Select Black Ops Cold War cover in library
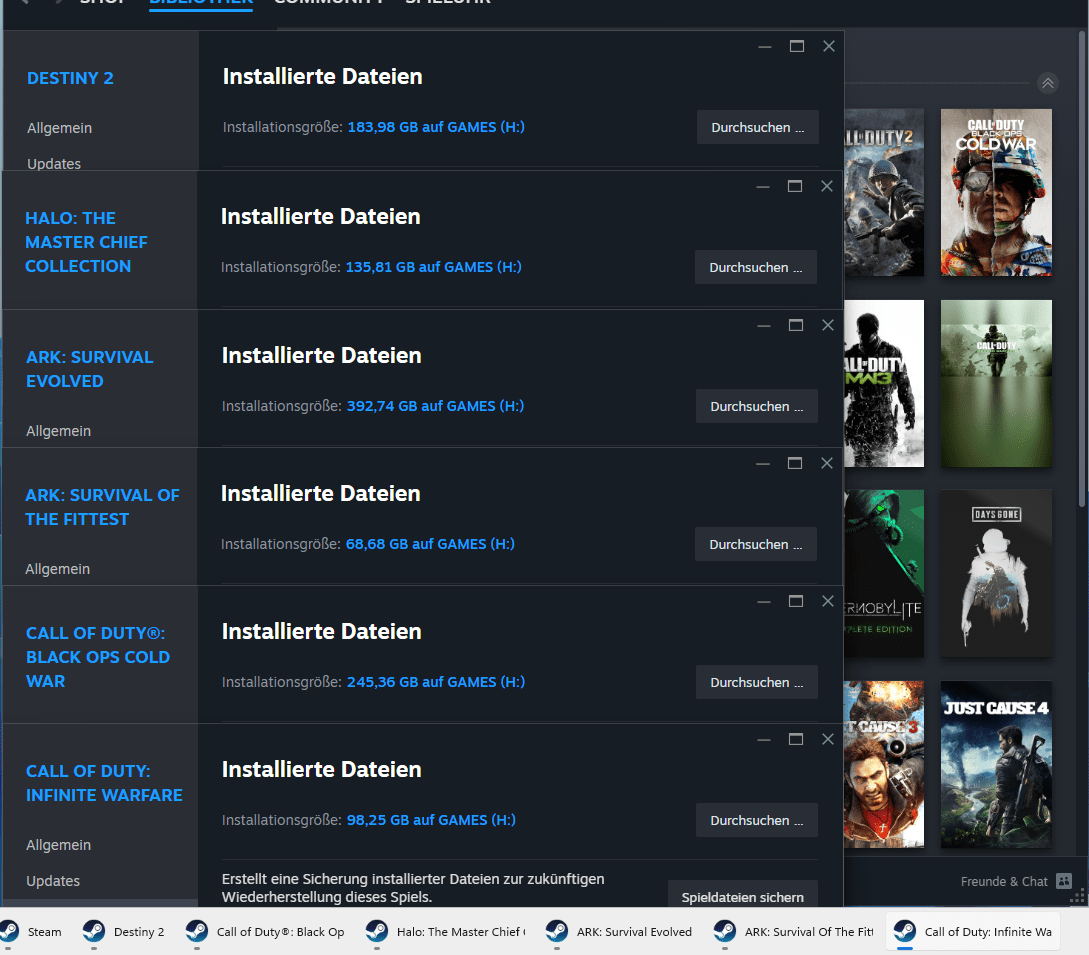The width and height of the screenshot is (1089, 955). 996,192
